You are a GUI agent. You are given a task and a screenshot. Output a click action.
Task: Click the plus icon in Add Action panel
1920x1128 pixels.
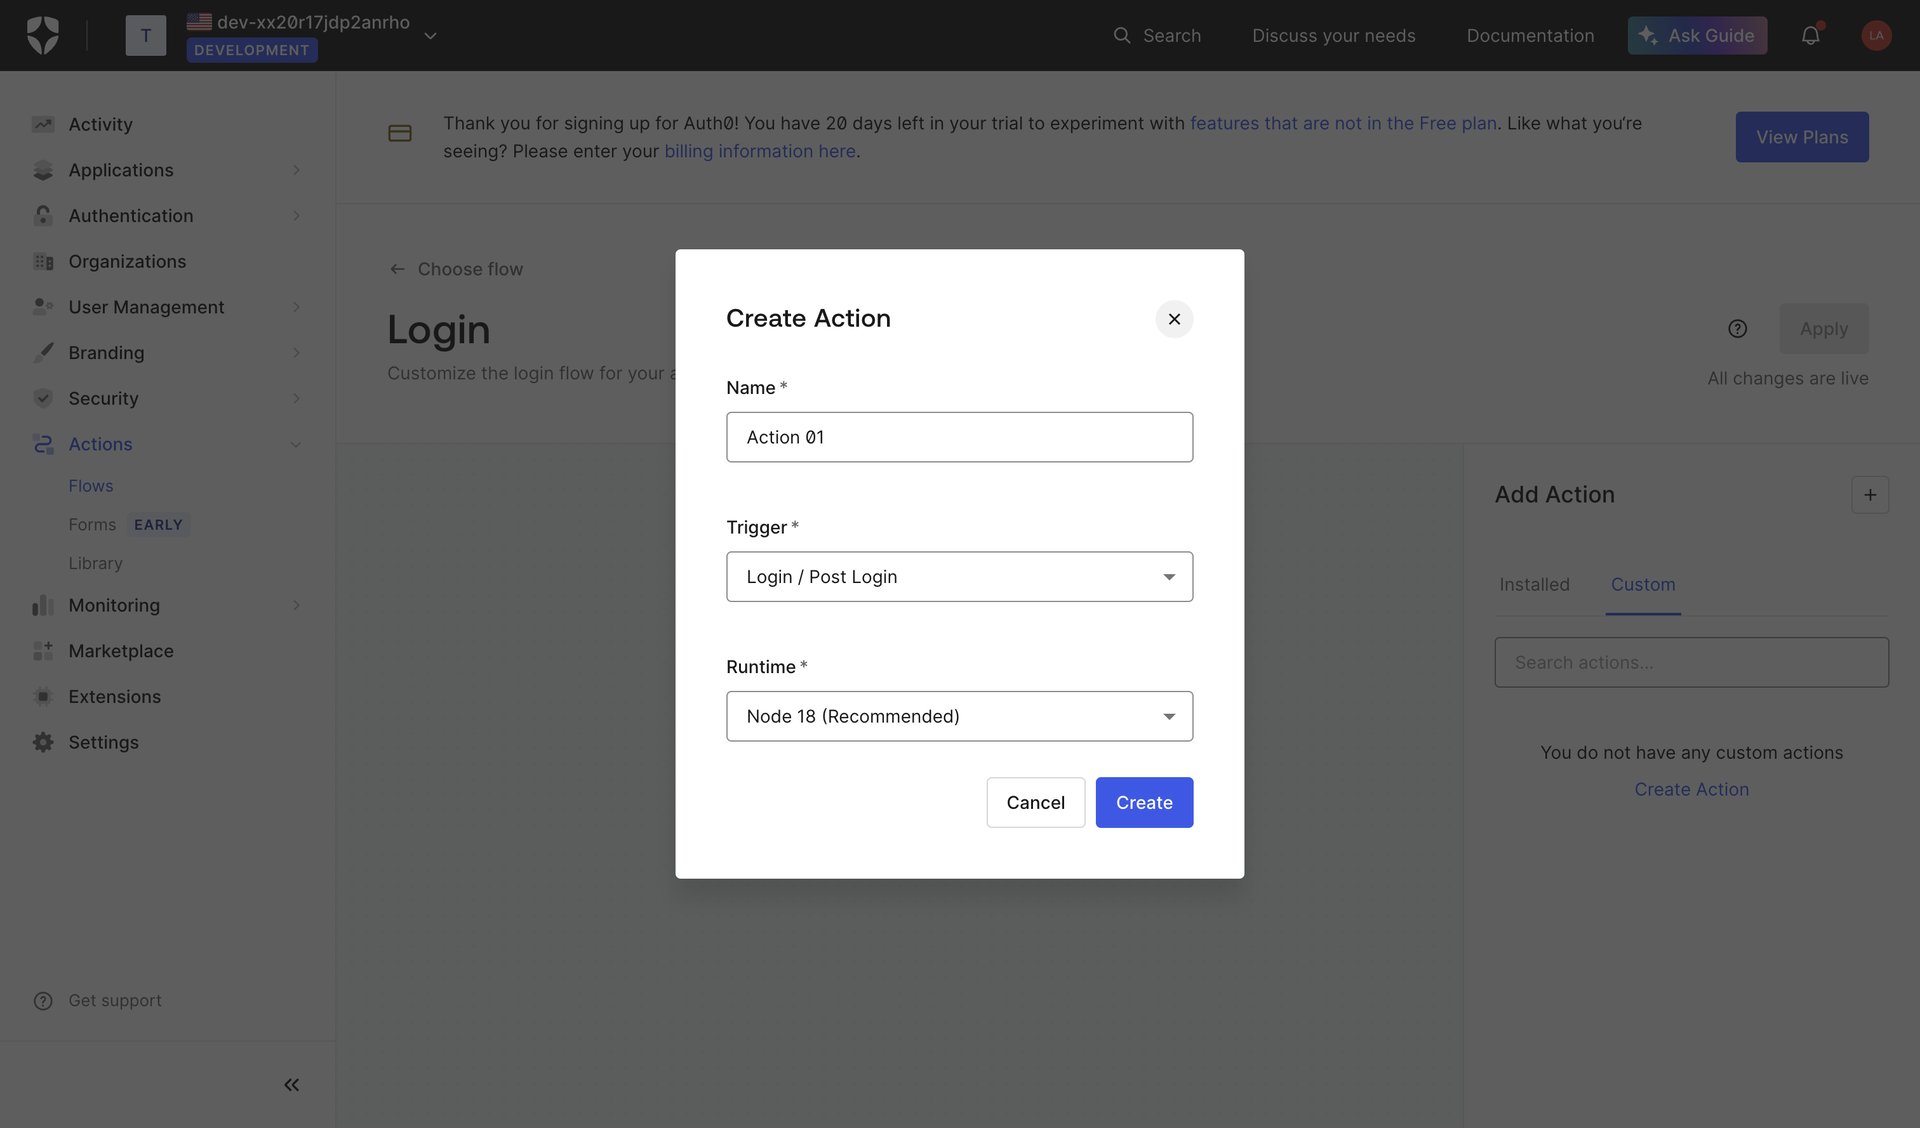pos(1871,494)
